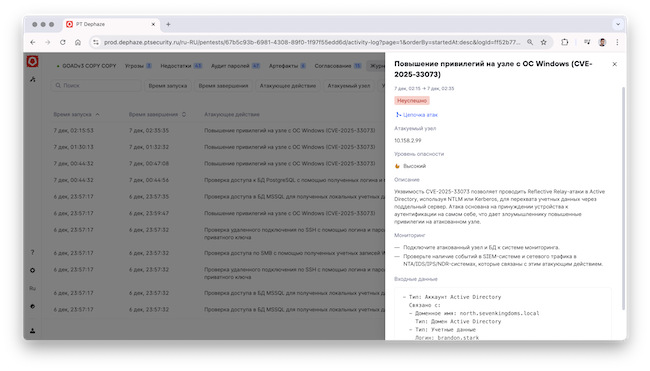Select the GOADv3 COPY COPY pentest name
650x371 pixels.
click(89, 66)
